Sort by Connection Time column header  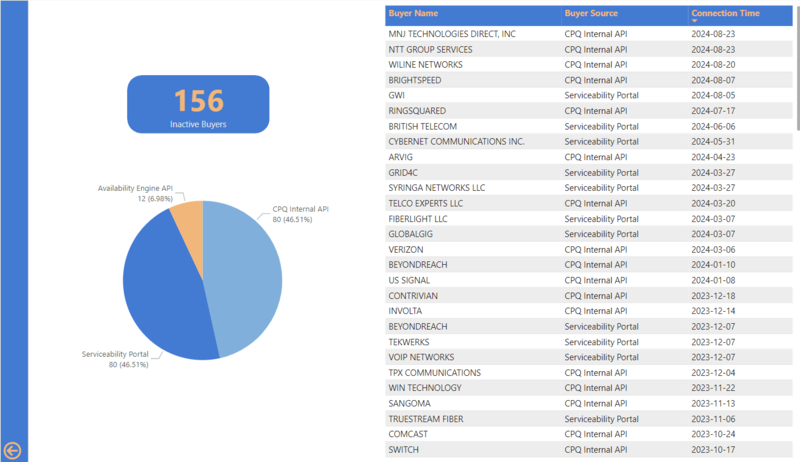point(725,13)
